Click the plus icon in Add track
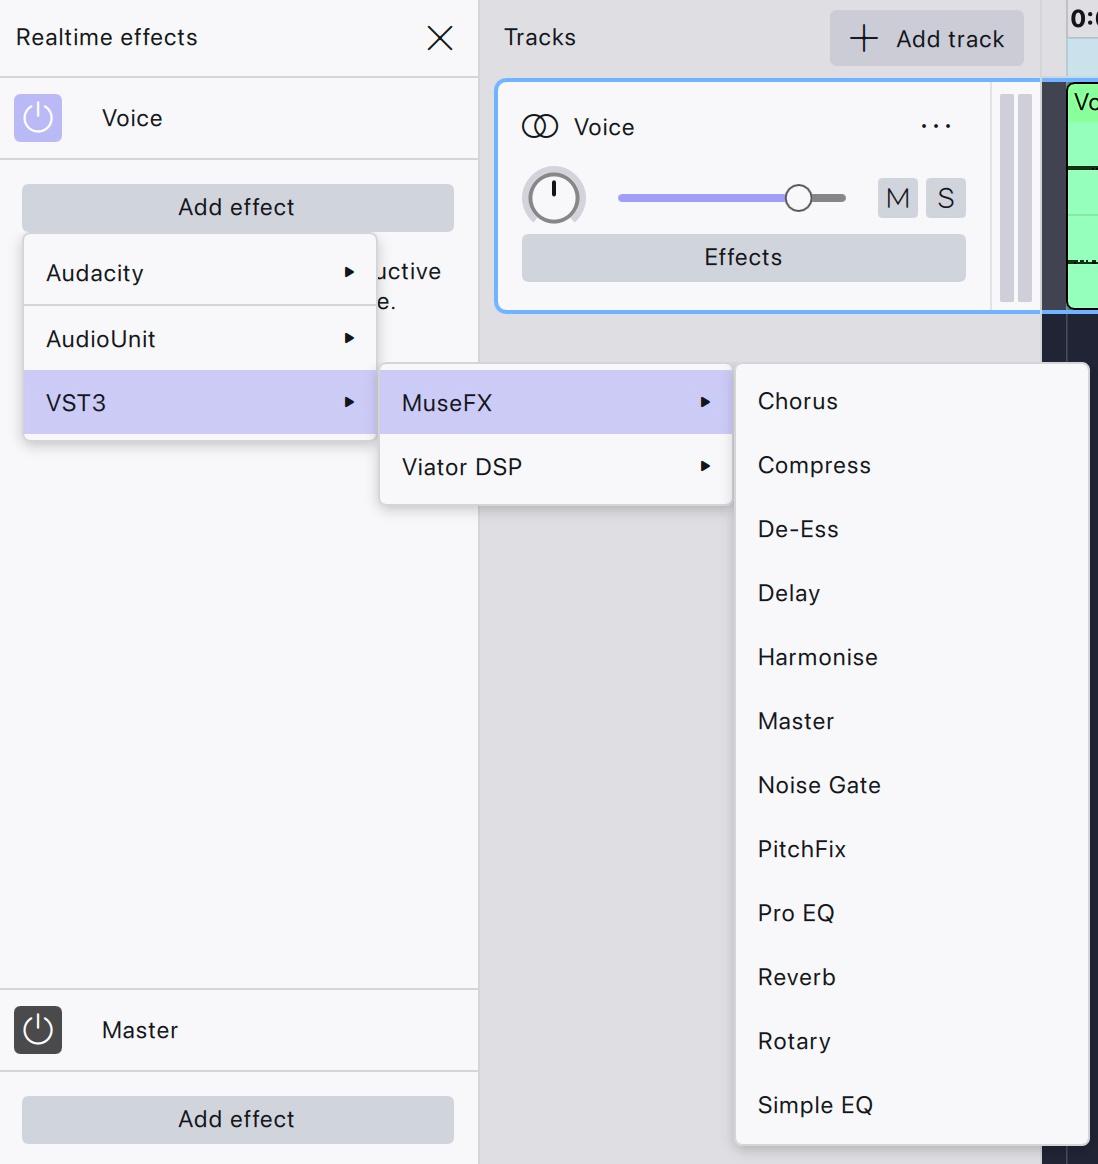 coord(863,38)
